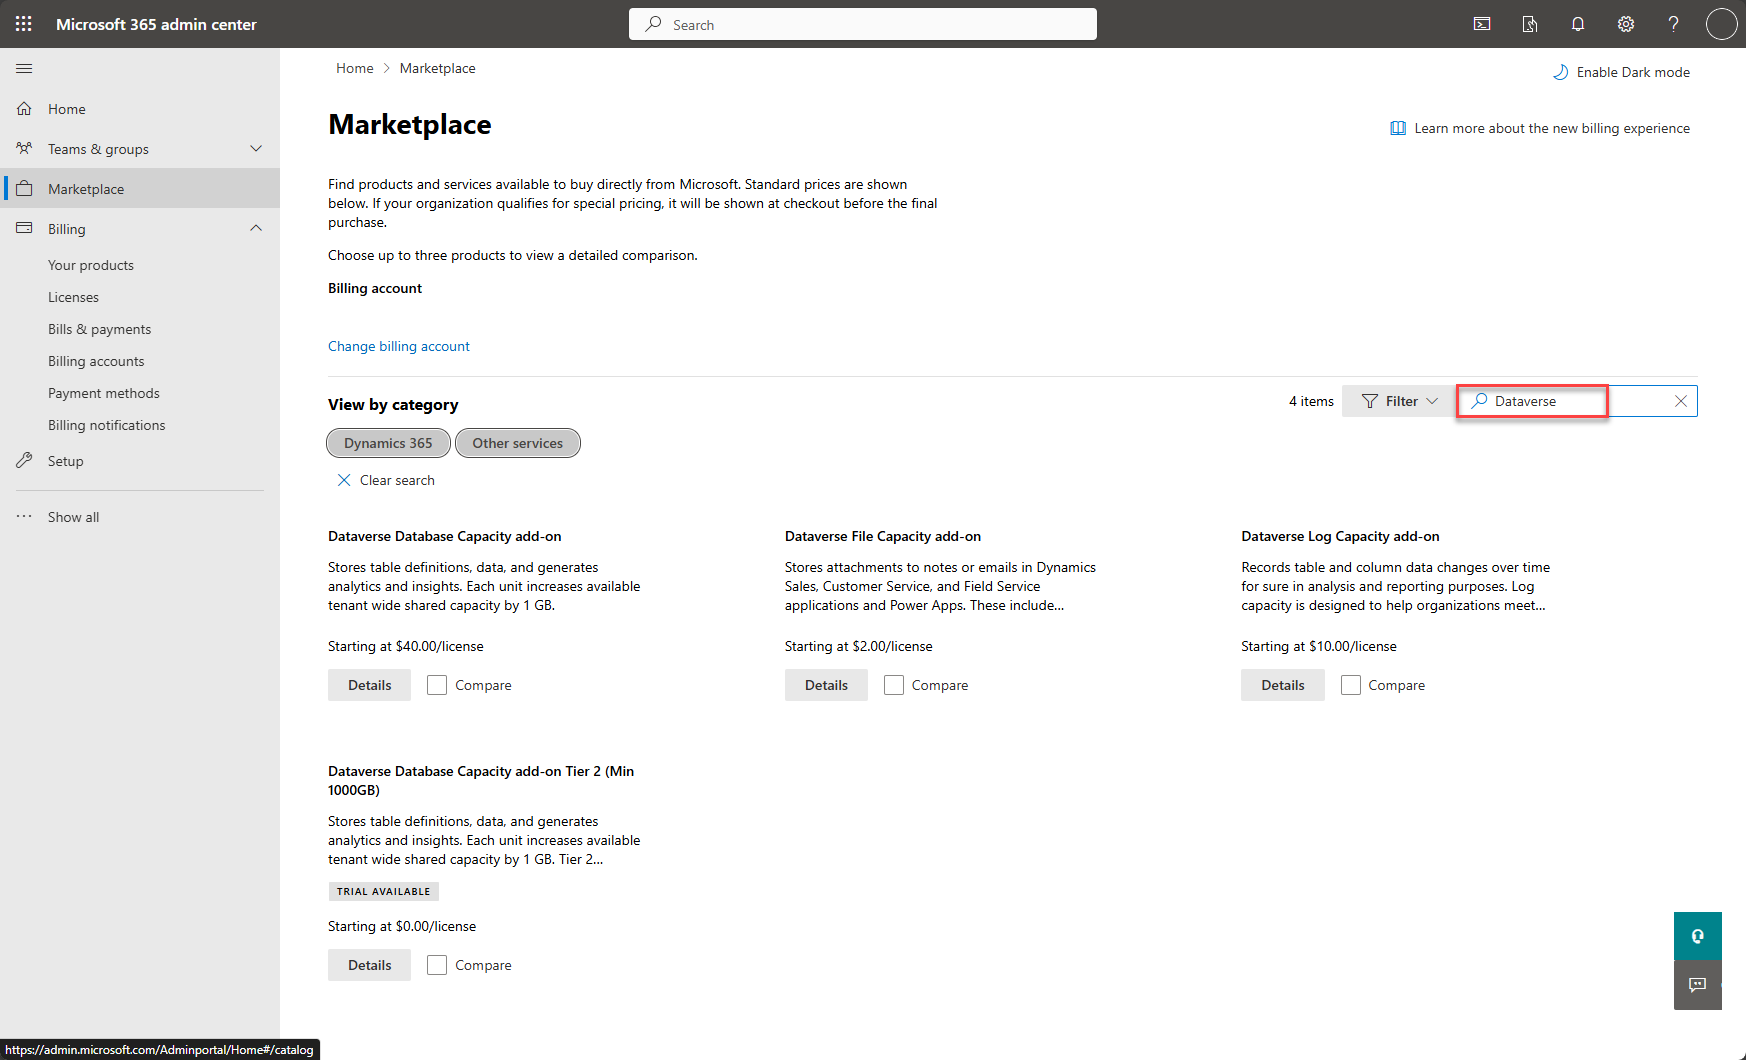1746x1060 pixels.
Task: Open the document download icon in header
Action: coord(1530,24)
